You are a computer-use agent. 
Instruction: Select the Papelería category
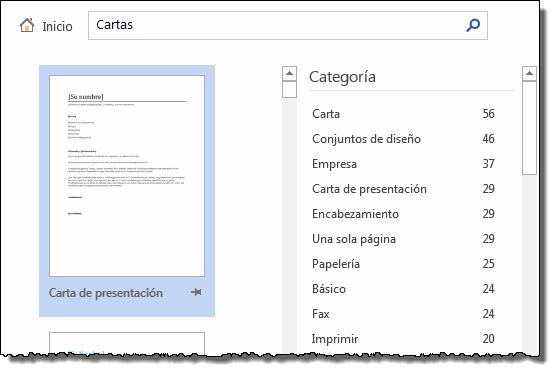(x=404, y=264)
